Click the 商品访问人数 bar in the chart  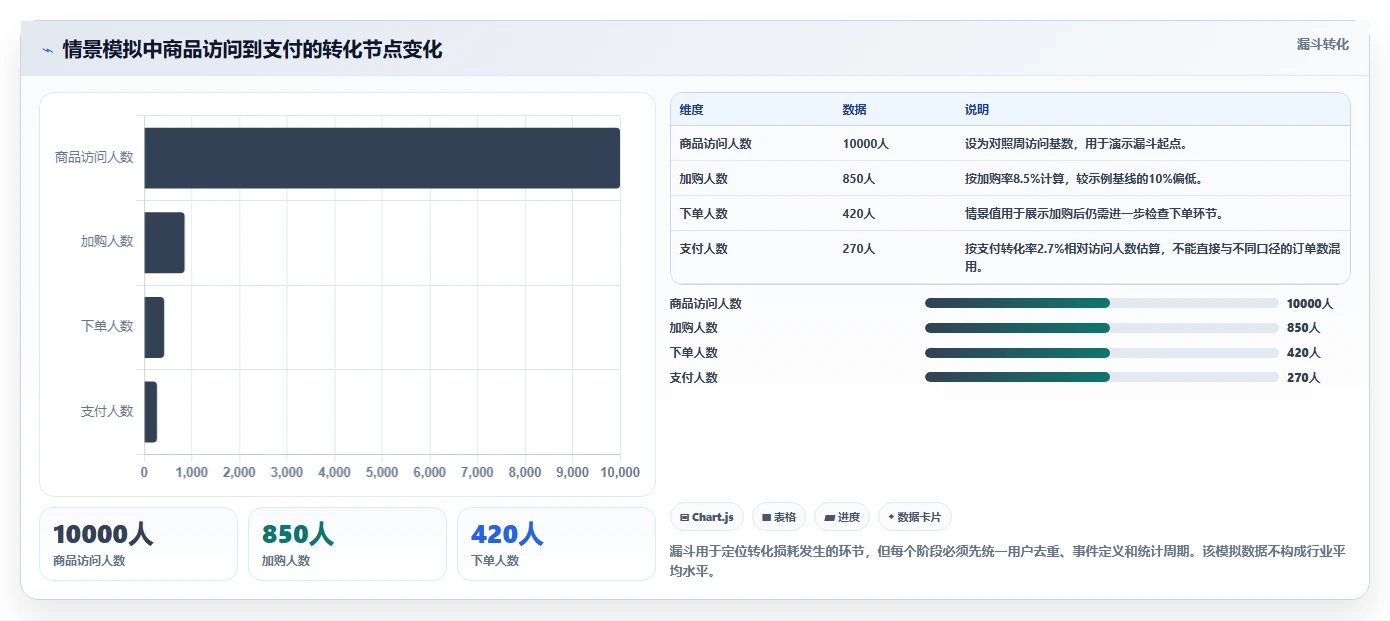coord(382,158)
